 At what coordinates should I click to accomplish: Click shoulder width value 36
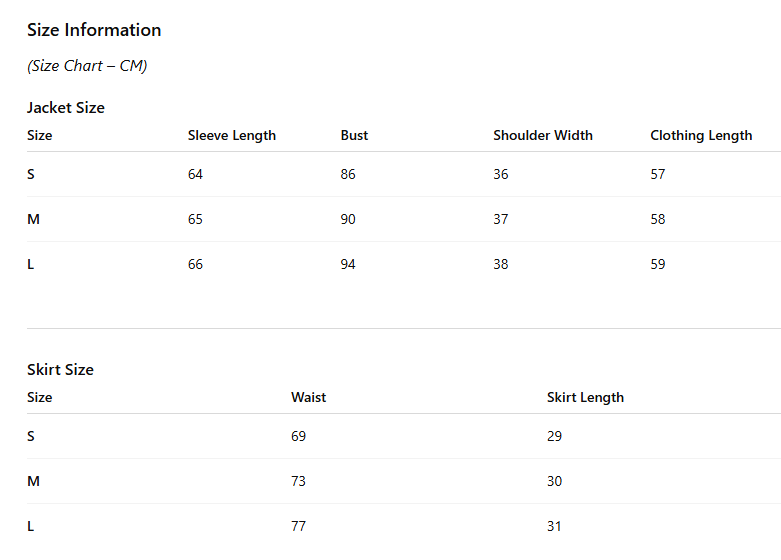501,174
